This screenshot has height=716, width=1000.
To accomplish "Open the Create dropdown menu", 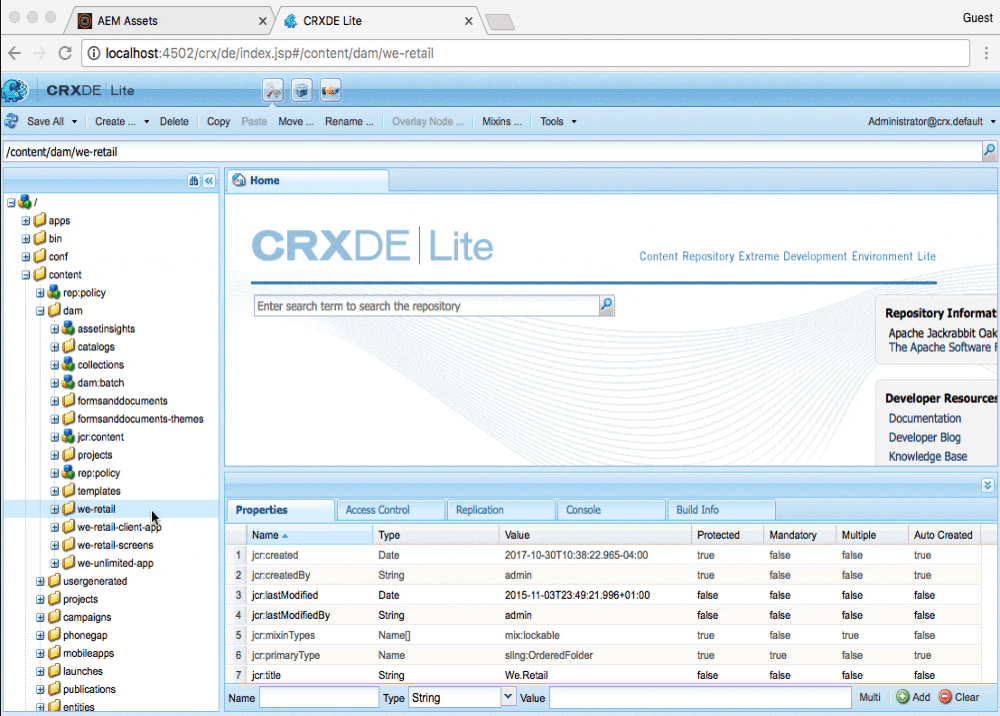I will pyautogui.click(x=121, y=121).
